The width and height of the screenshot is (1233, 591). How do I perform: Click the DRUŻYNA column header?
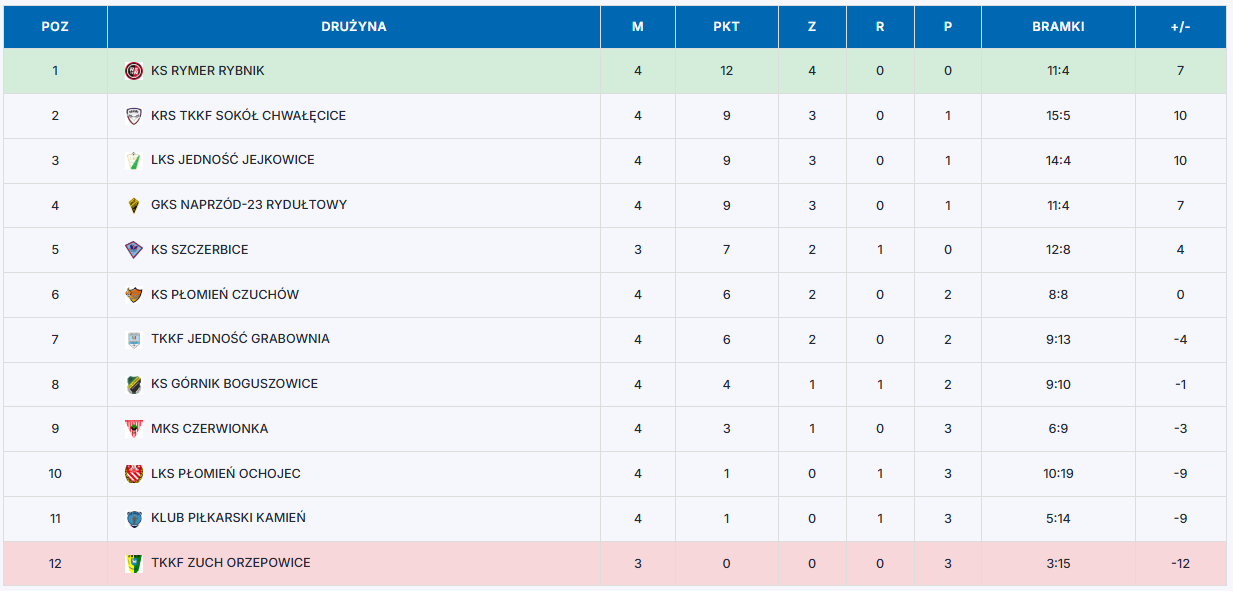[x=354, y=27]
